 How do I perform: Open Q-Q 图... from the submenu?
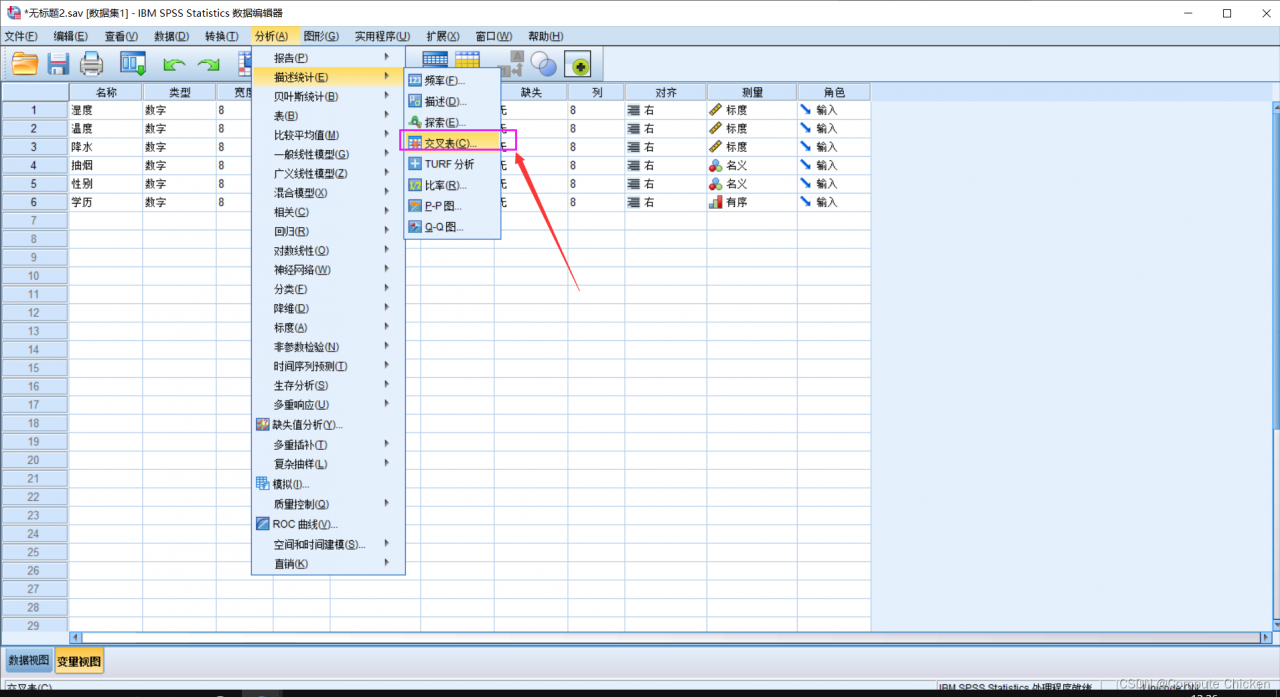coord(452,227)
